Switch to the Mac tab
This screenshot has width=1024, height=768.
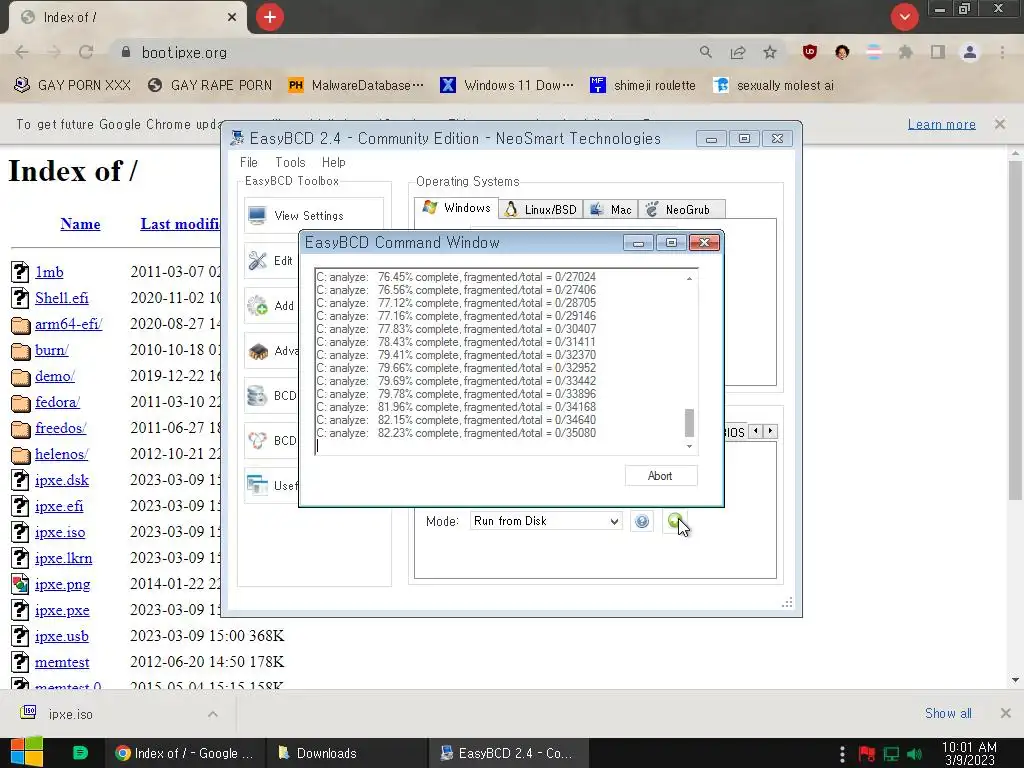(611, 210)
